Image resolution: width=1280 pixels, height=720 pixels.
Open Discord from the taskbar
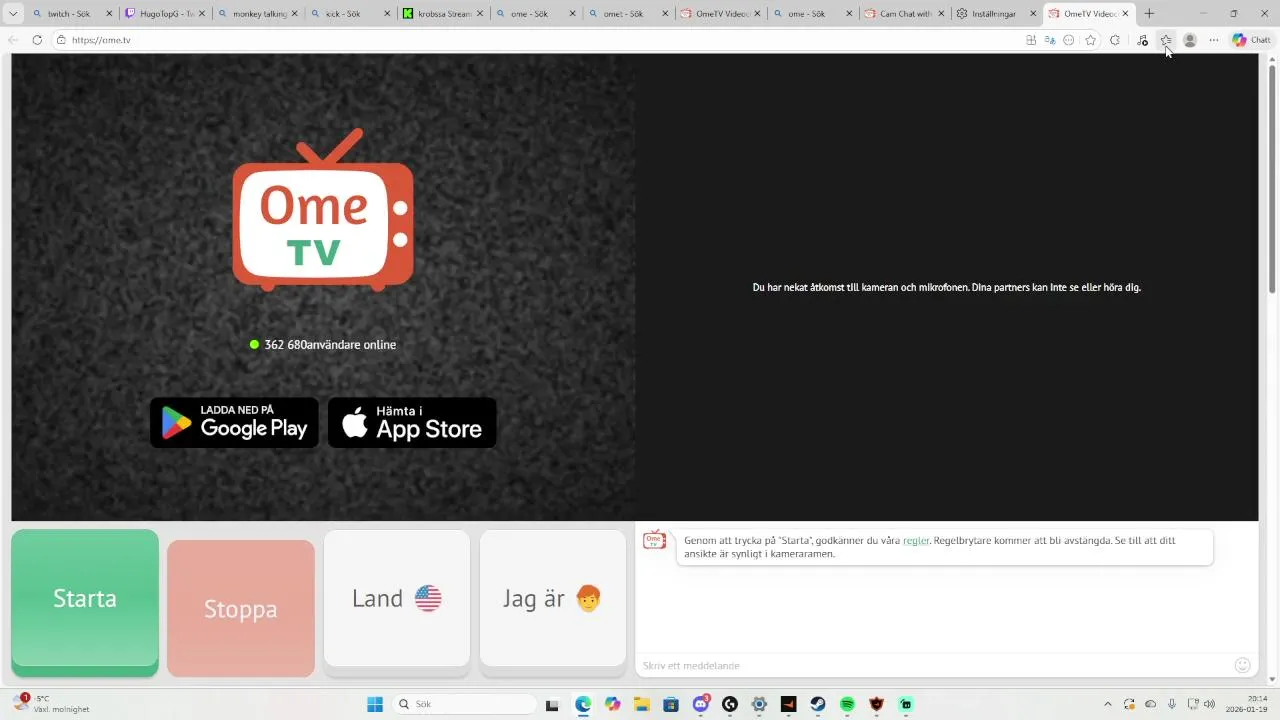(x=700, y=705)
